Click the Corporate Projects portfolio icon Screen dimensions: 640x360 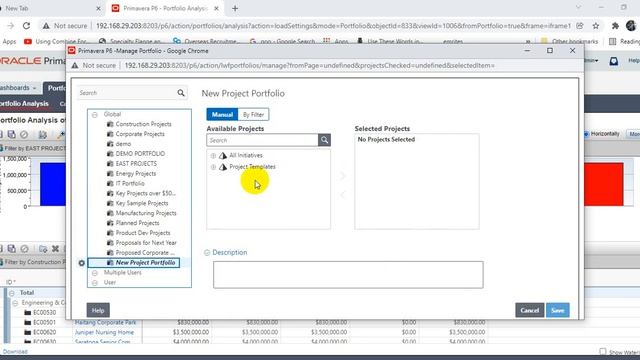(x=110, y=134)
